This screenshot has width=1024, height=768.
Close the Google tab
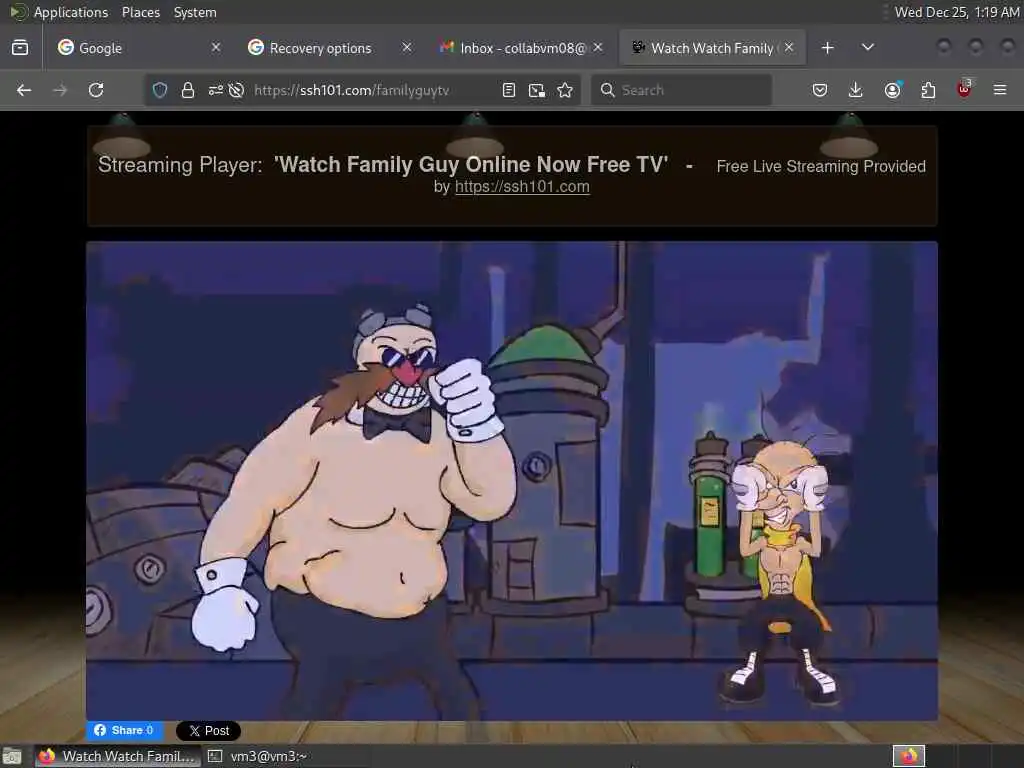click(x=216, y=48)
